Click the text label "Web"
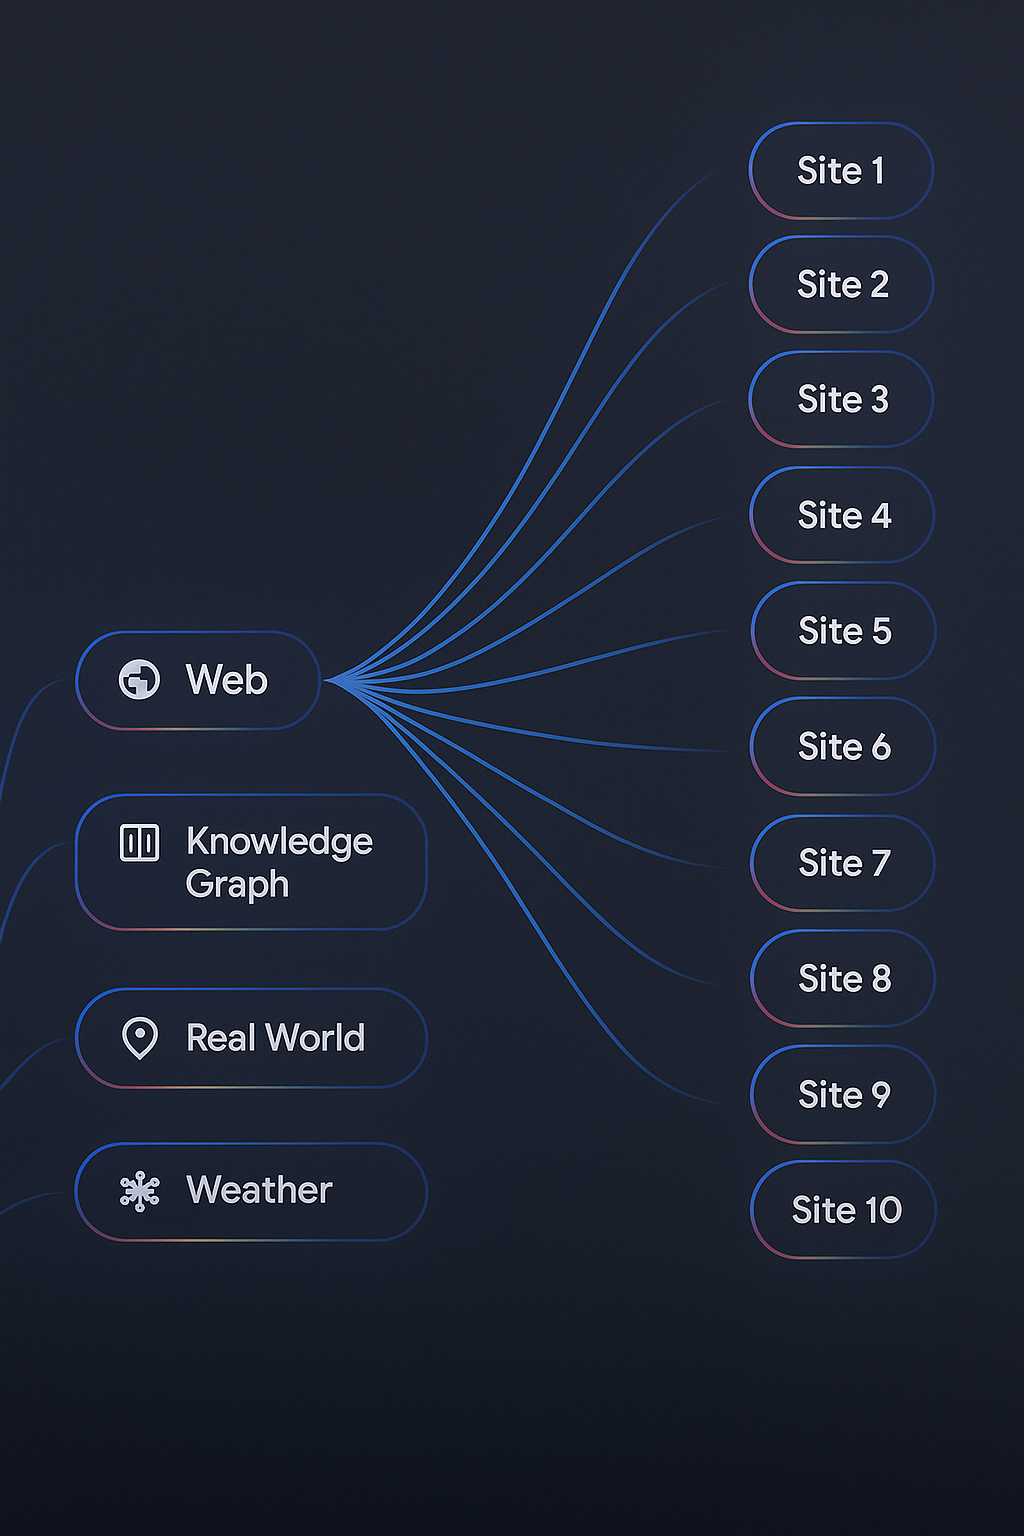Image resolution: width=1024 pixels, height=1536 pixels. coord(227,680)
